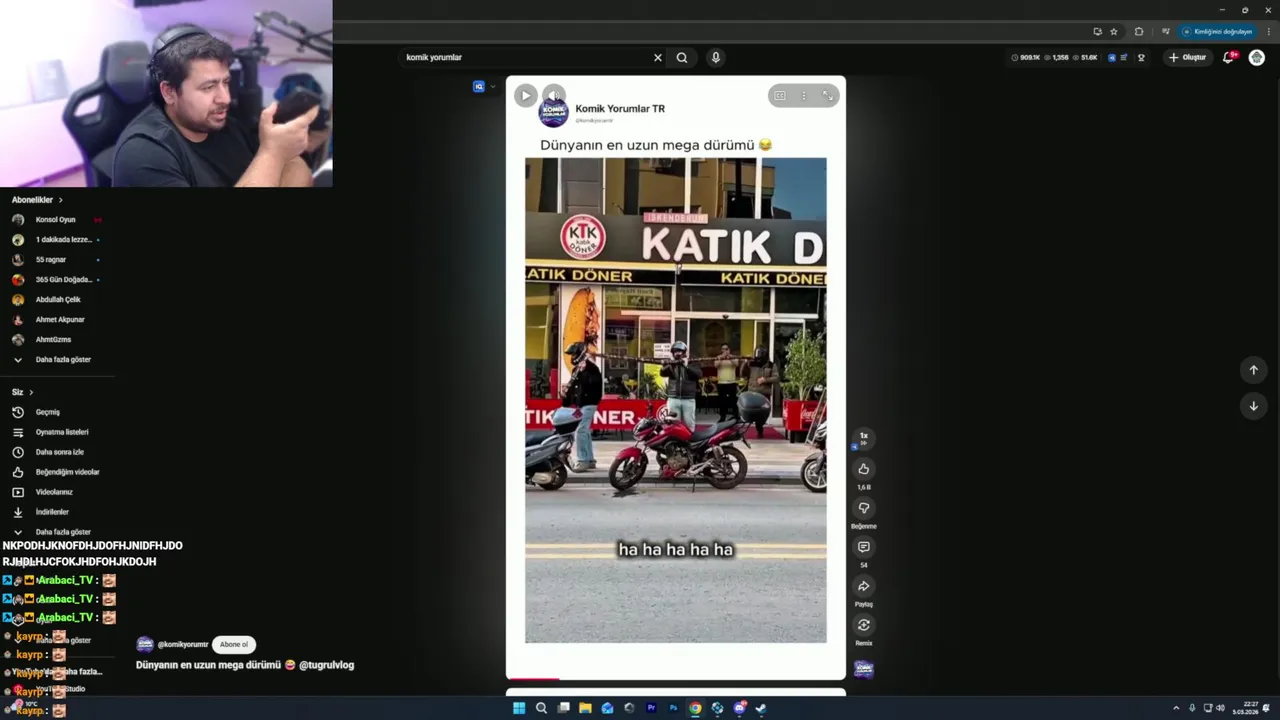
Task: Clear the 'komik yorumlar' search text
Action: (657, 58)
